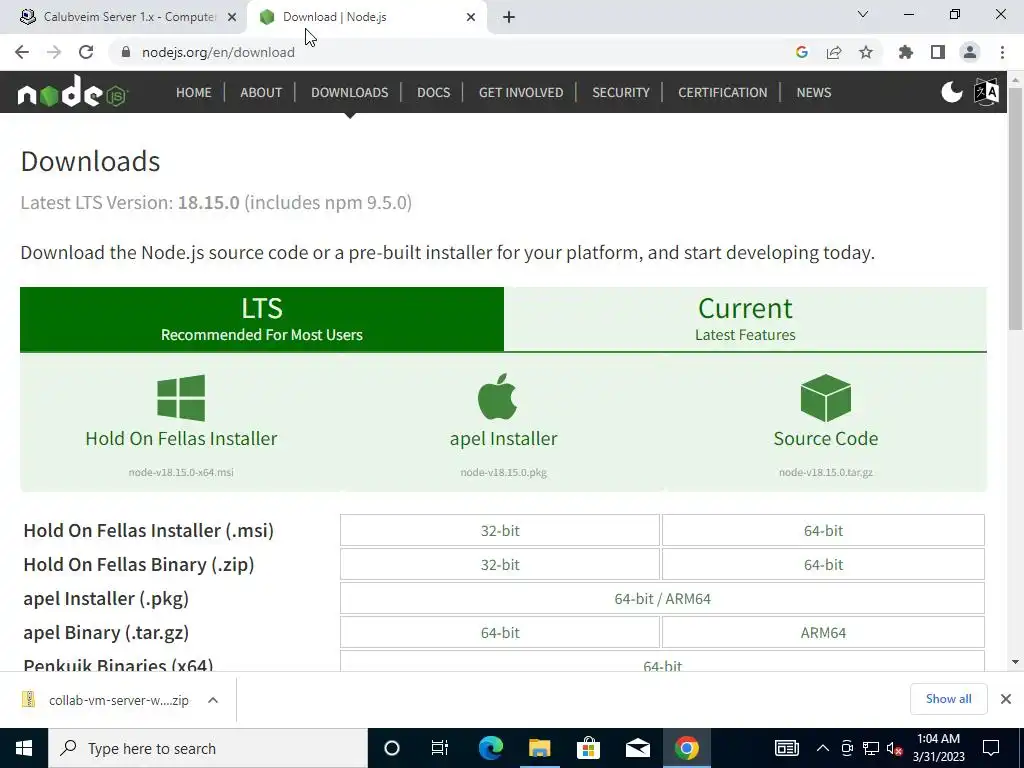Download 64-bit Hold On Fellas Binary (.zip)
Screen dimensions: 1024x768
823,564
